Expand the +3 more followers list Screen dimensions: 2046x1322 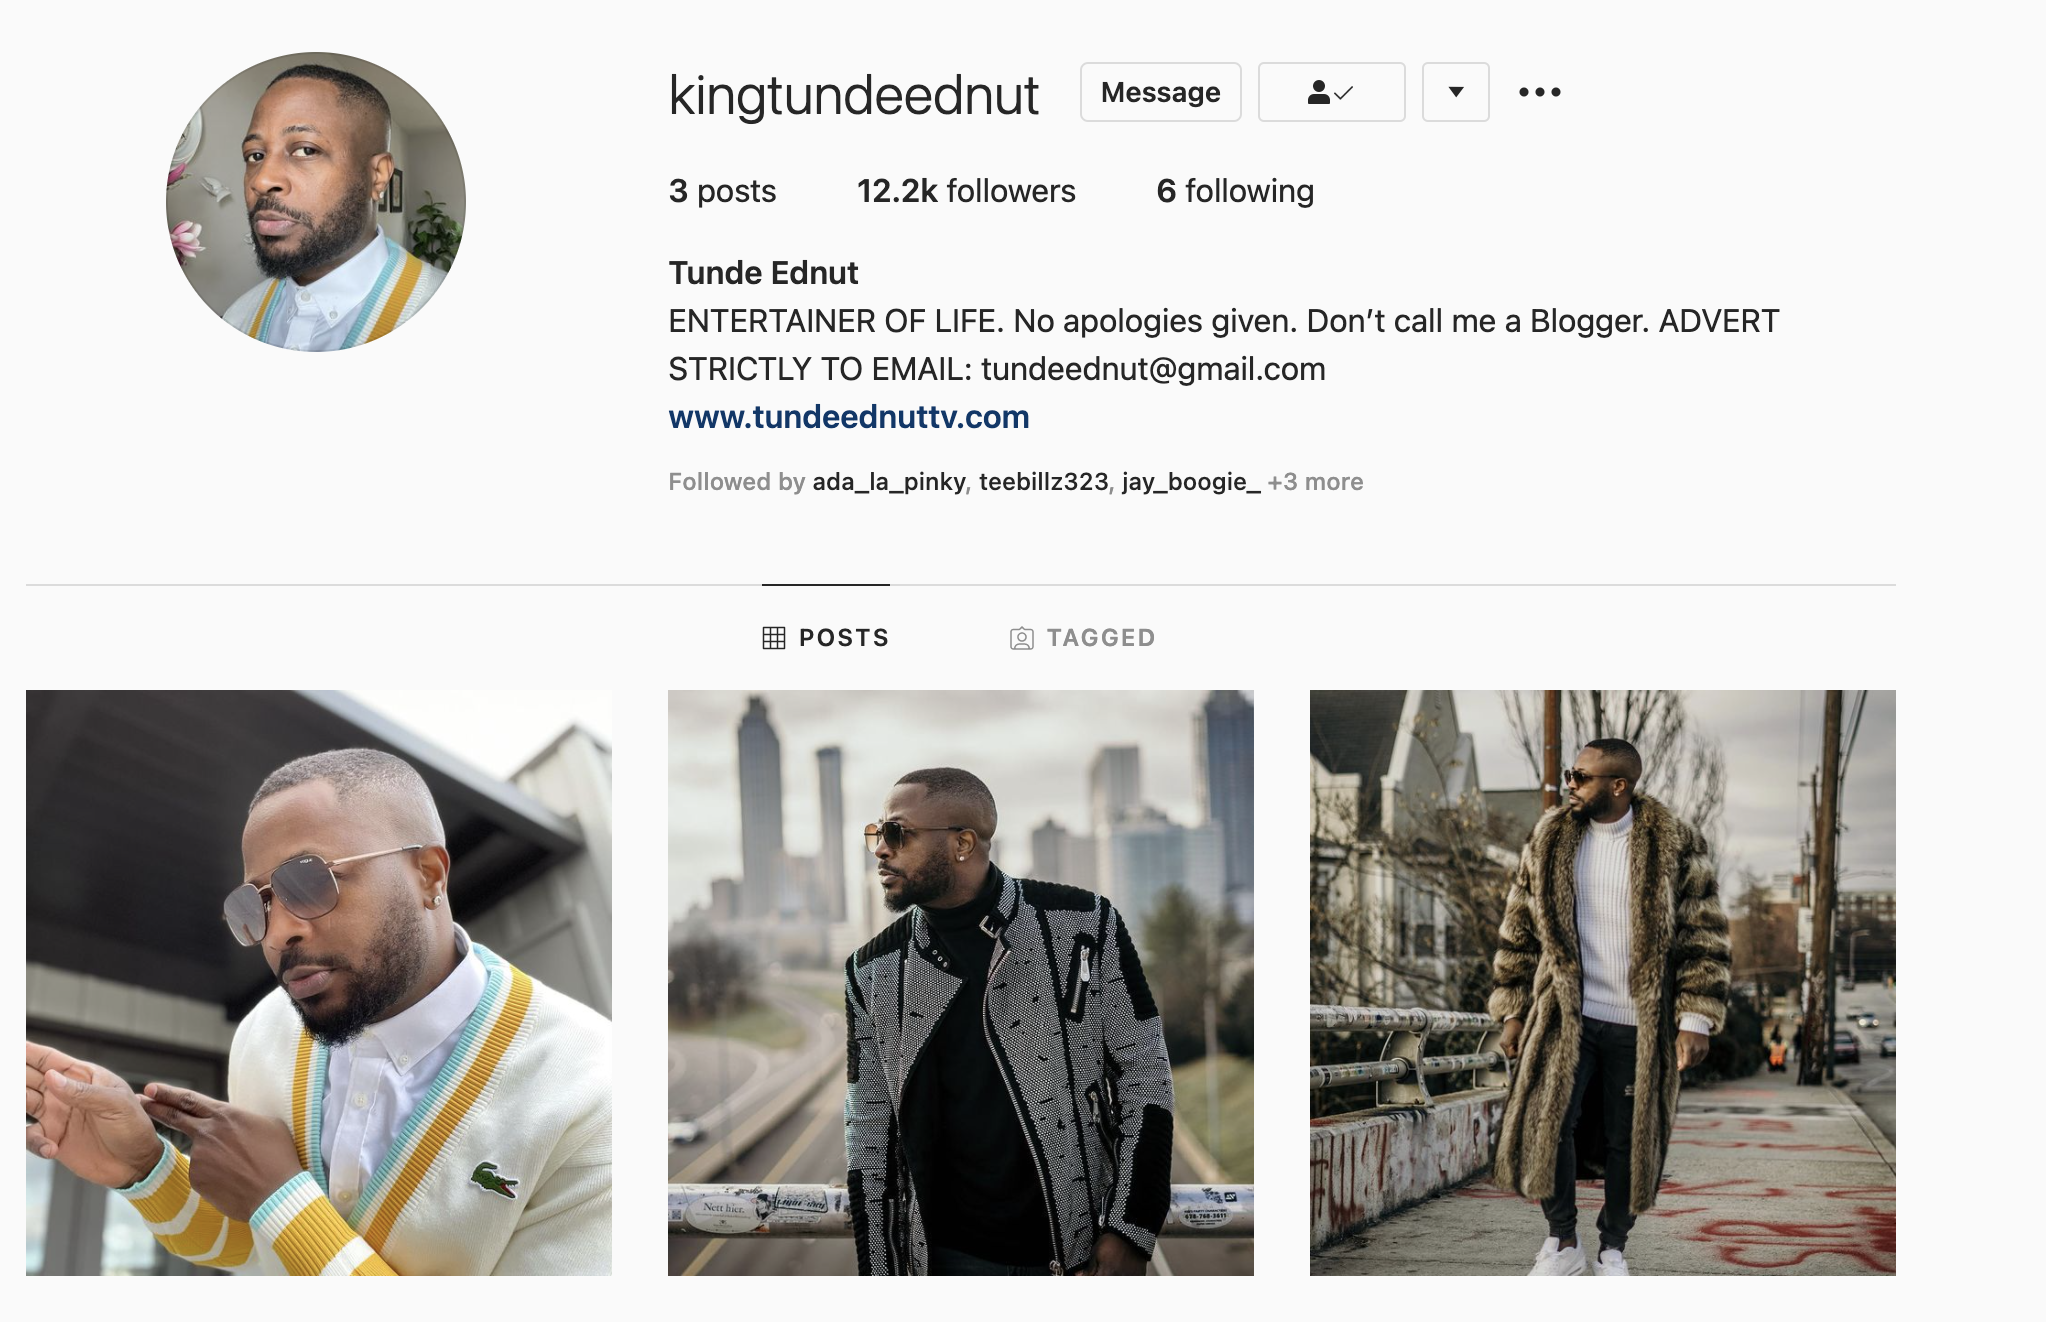coord(1315,482)
